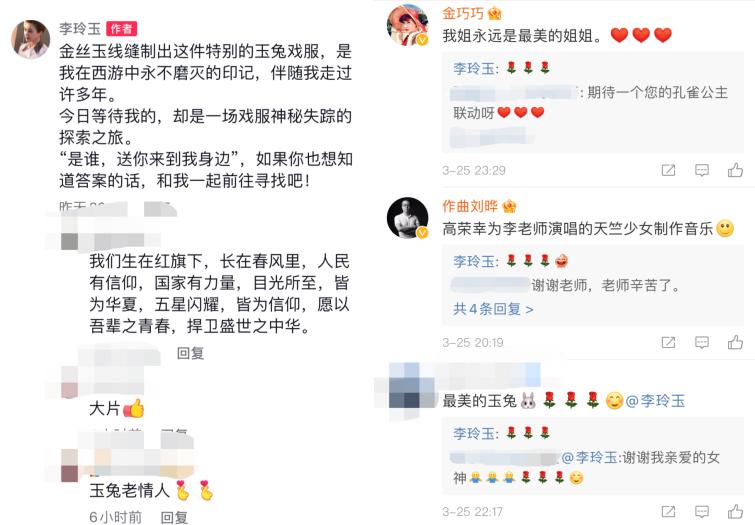
Task: Like 作曲刘晔's comment with the thumbs-up icon
Action: pyautogui.click(x=735, y=342)
